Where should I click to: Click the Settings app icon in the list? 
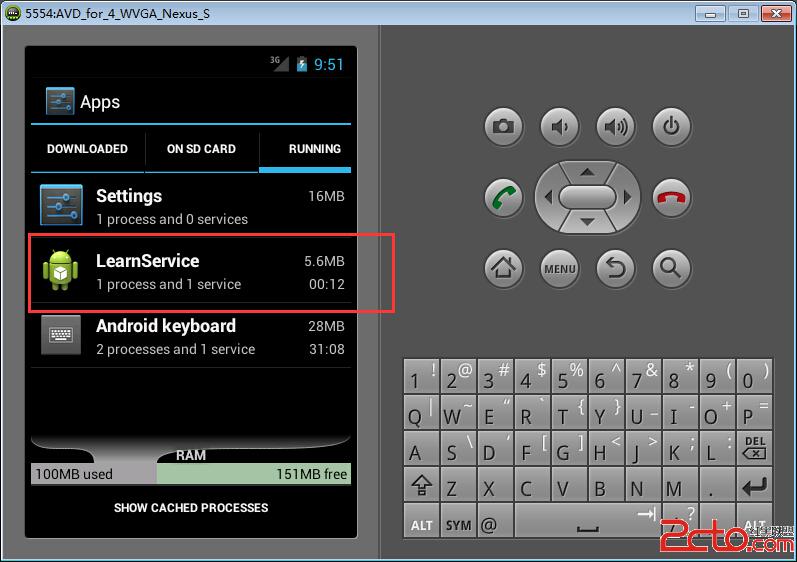61,205
